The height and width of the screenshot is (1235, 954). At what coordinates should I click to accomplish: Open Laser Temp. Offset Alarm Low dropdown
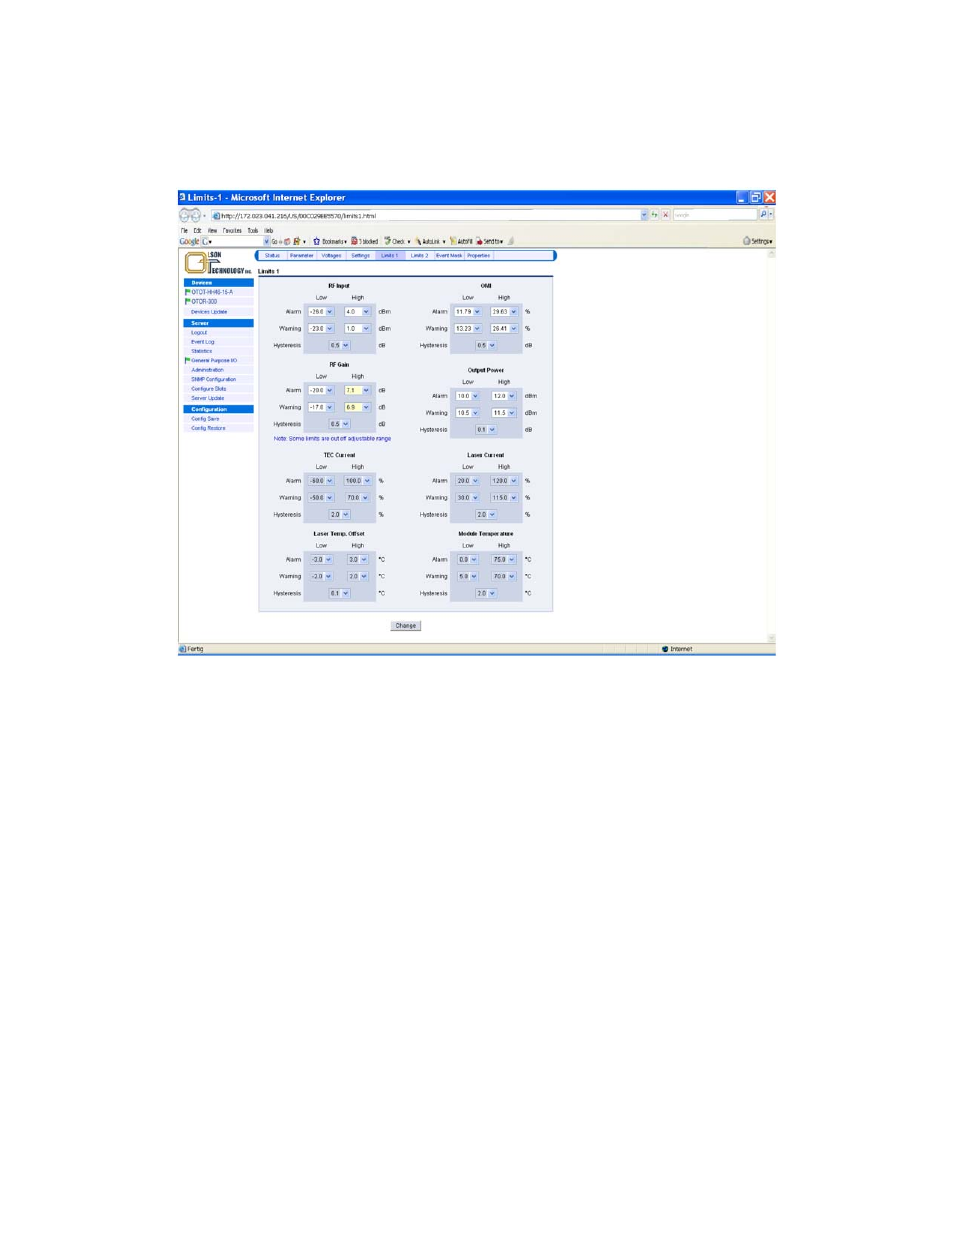[x=321, y=560]
